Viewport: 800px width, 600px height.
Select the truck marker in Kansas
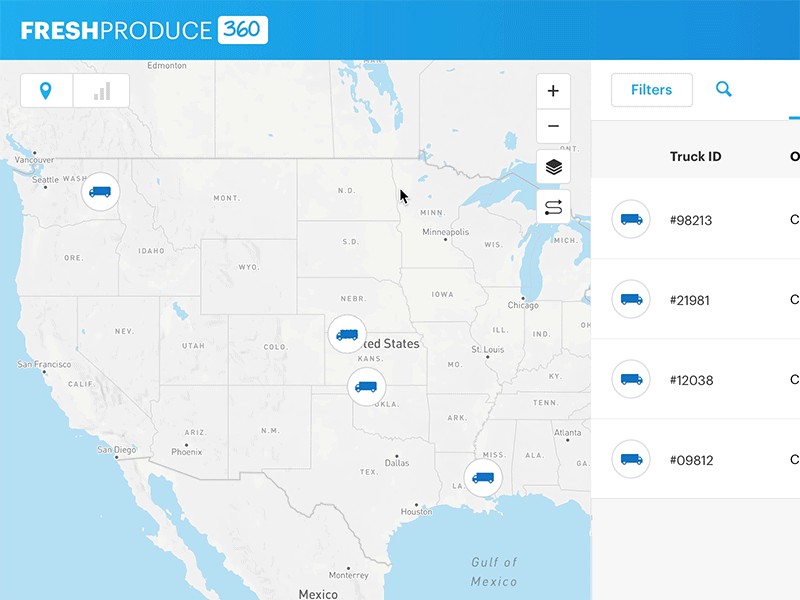pyautogui.click(x=348, y=335)
